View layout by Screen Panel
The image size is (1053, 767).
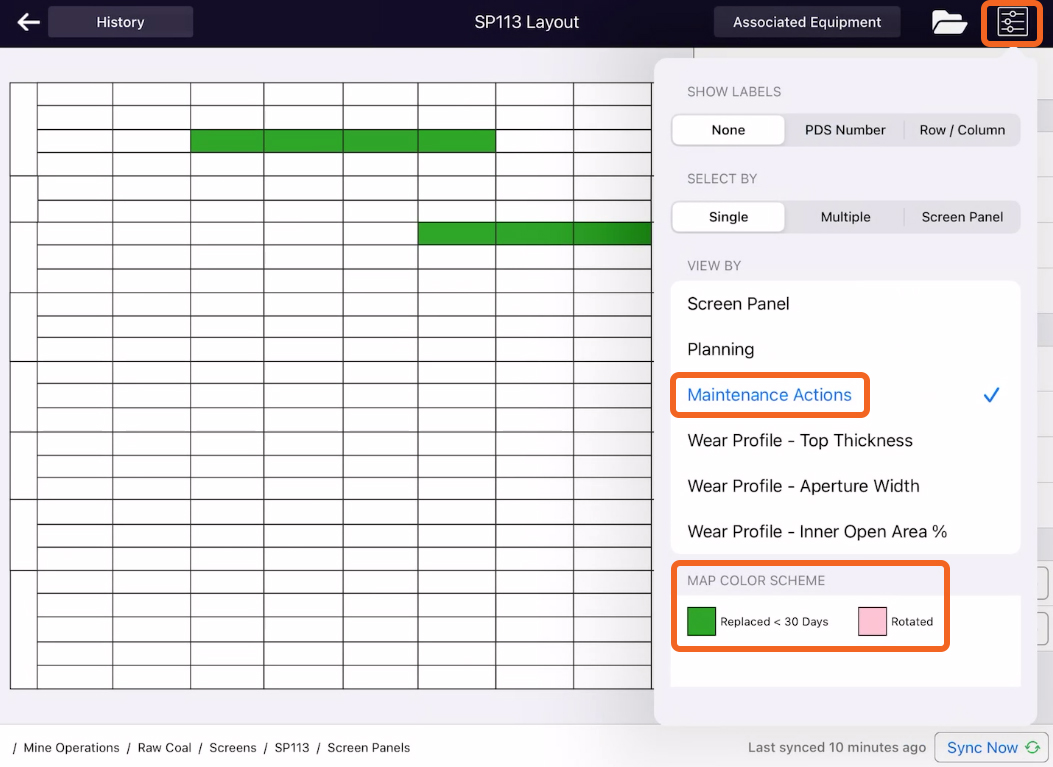coord(845,304)
